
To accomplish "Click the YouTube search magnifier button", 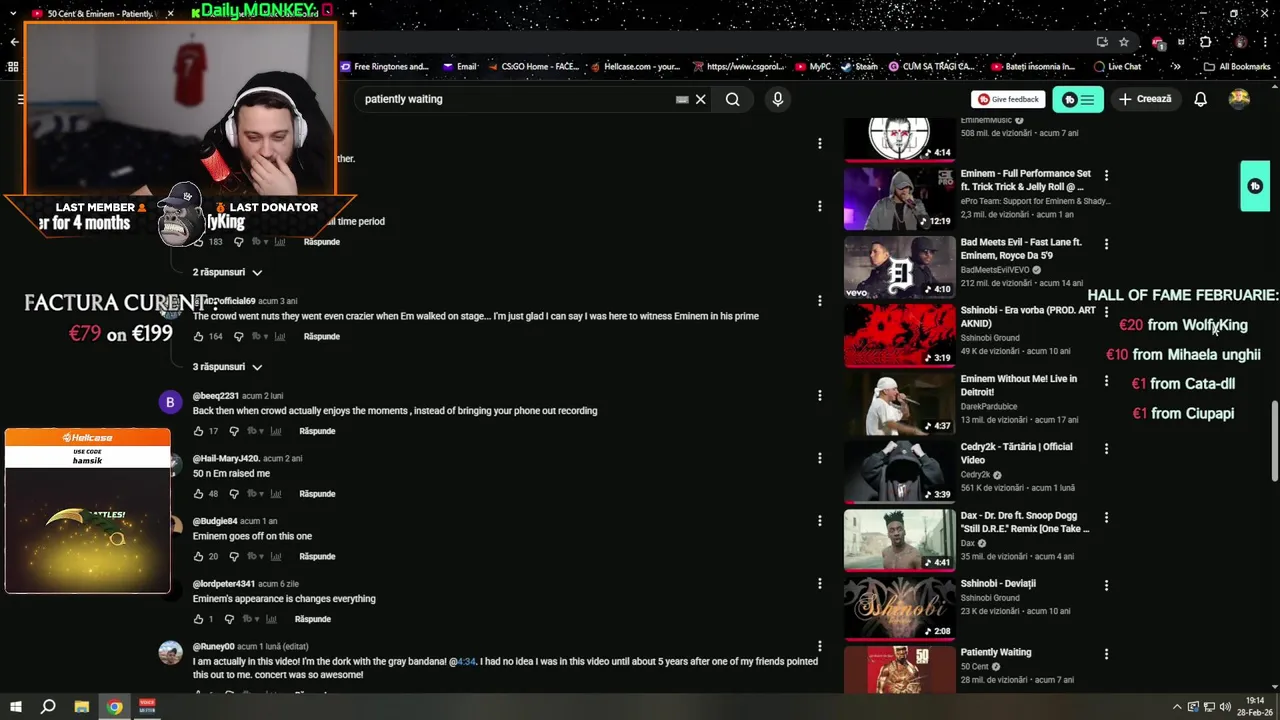I will [x=733, y=99].
